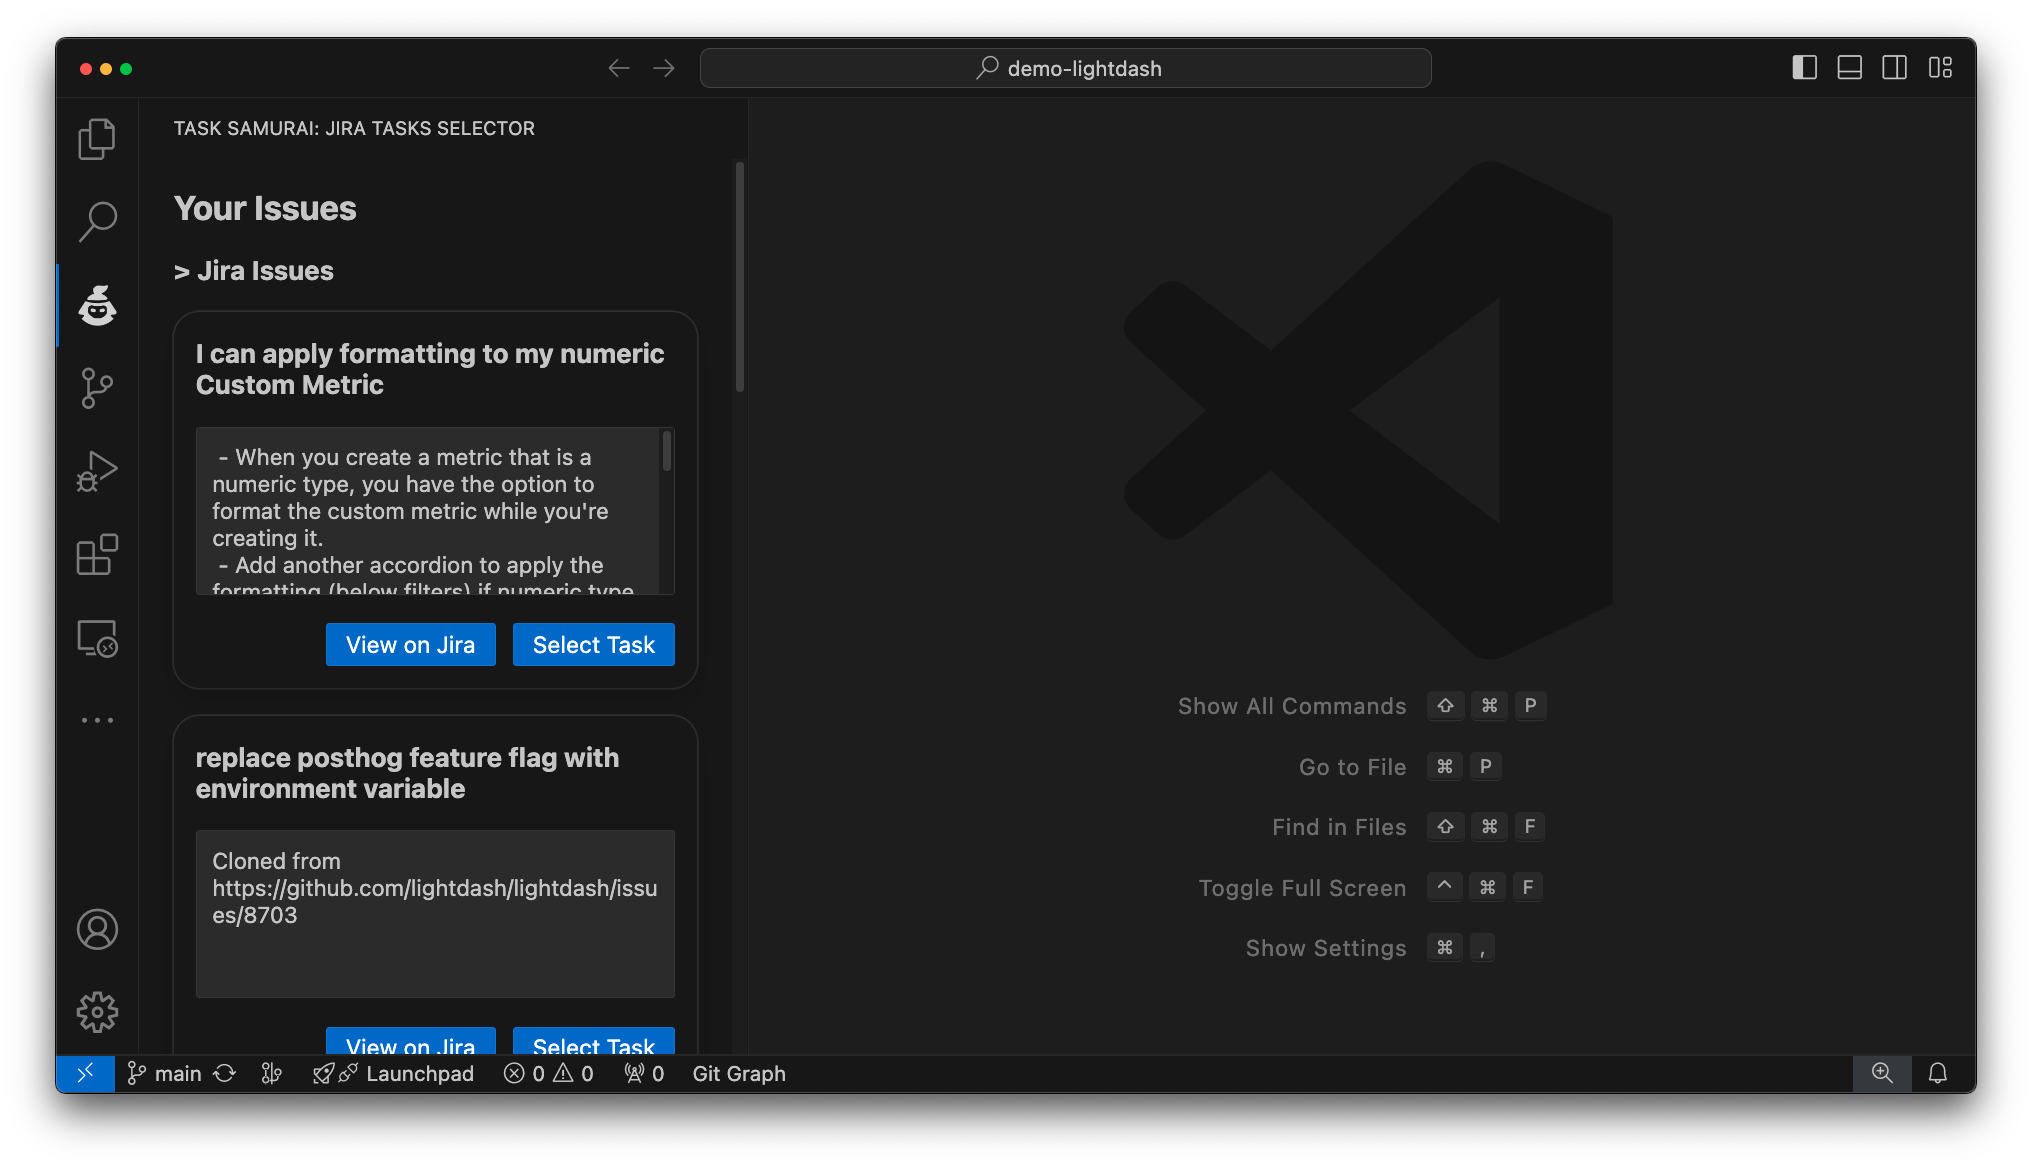Click the errors and warnings indicator
Screen dimensions: 2032x1167
click(x=548, y=1073)
